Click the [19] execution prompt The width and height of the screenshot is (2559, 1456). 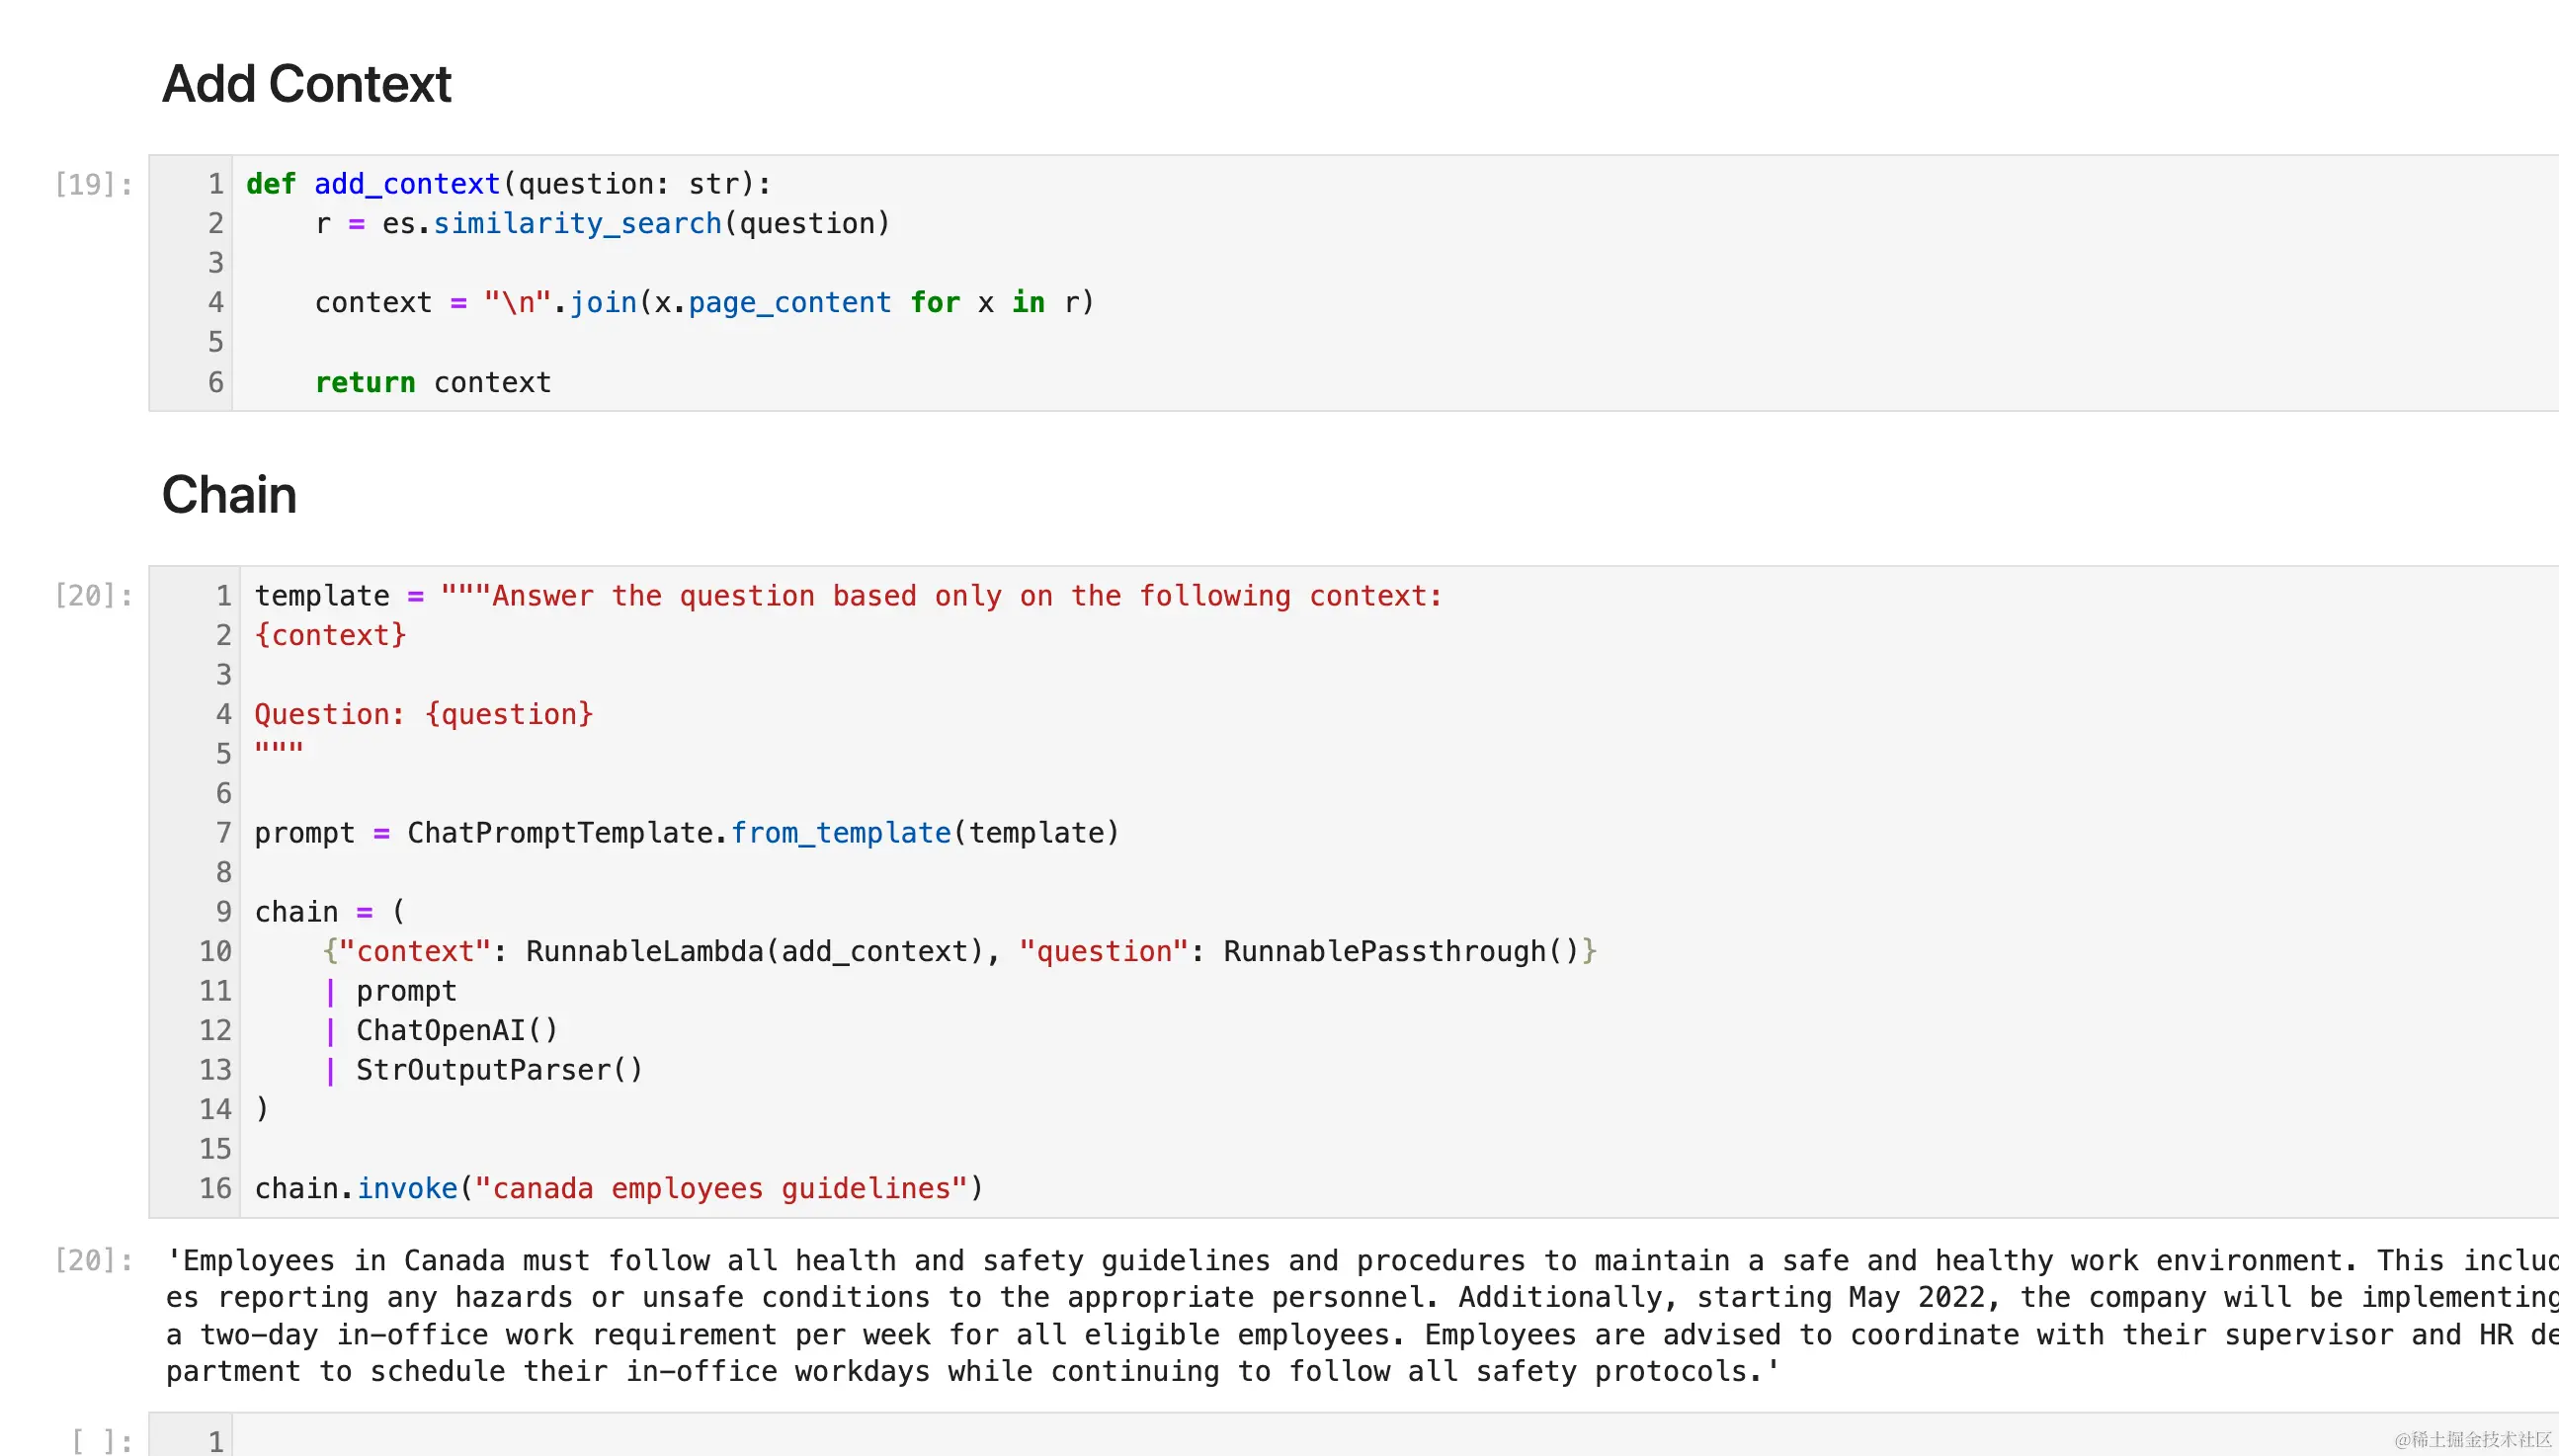pyautogui.click(x=93, y=184)
